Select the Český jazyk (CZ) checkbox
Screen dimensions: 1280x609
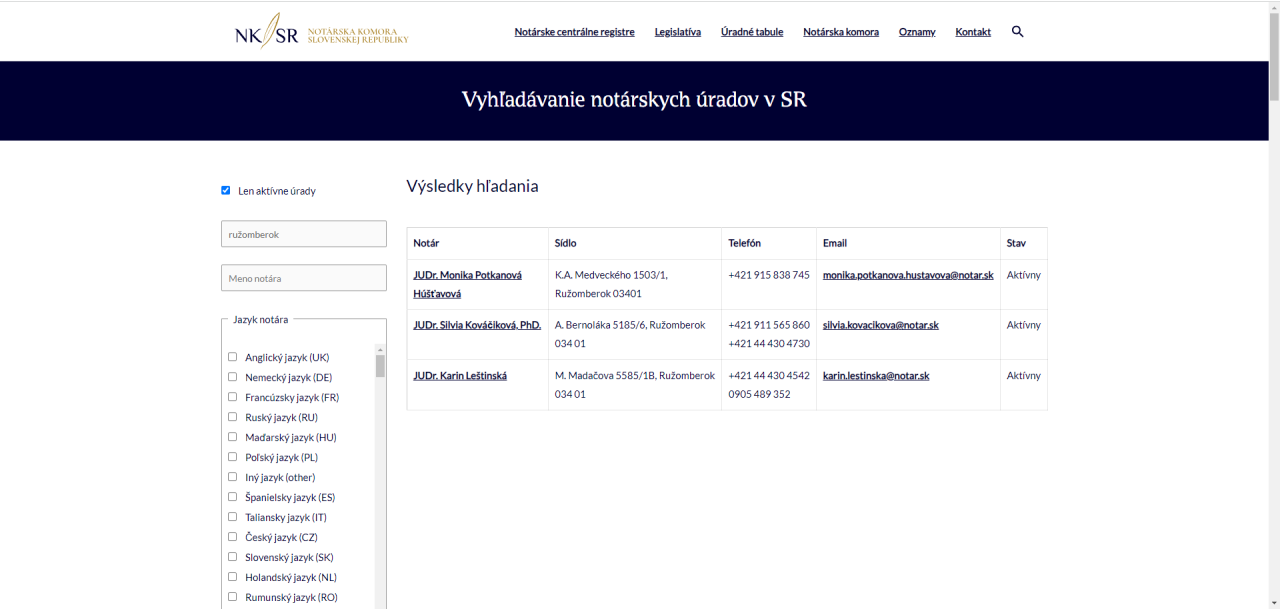pos(233,537)
